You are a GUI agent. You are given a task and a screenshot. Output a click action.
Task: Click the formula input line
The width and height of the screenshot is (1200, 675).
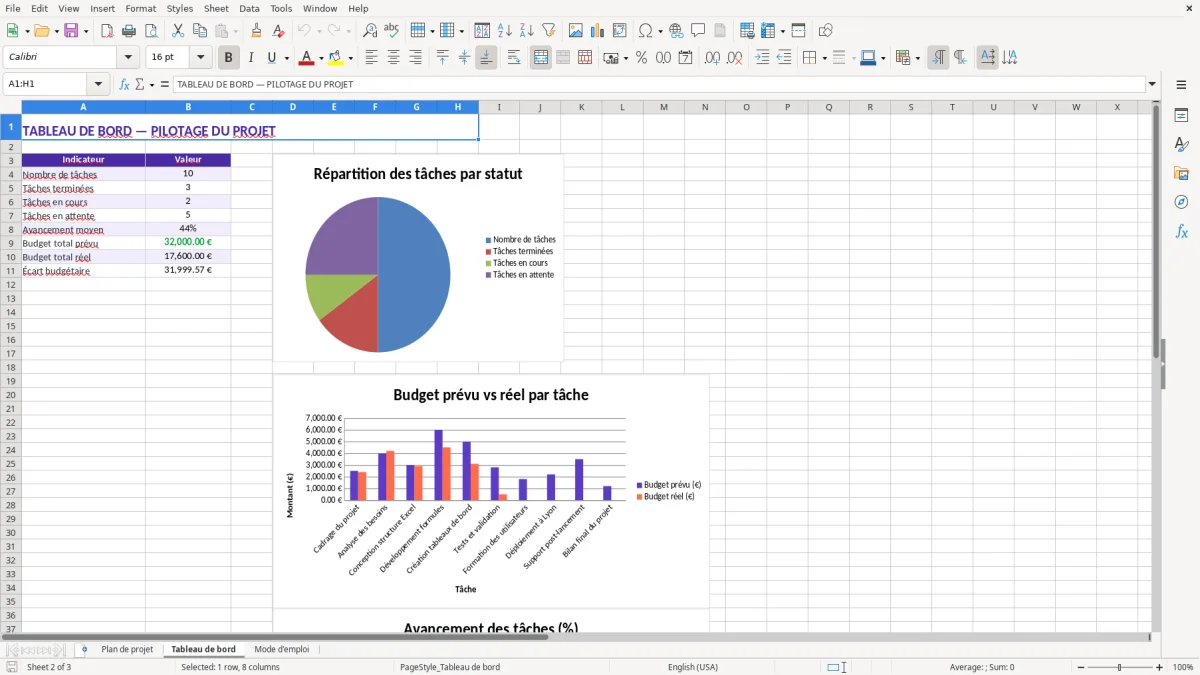point(659,85)
